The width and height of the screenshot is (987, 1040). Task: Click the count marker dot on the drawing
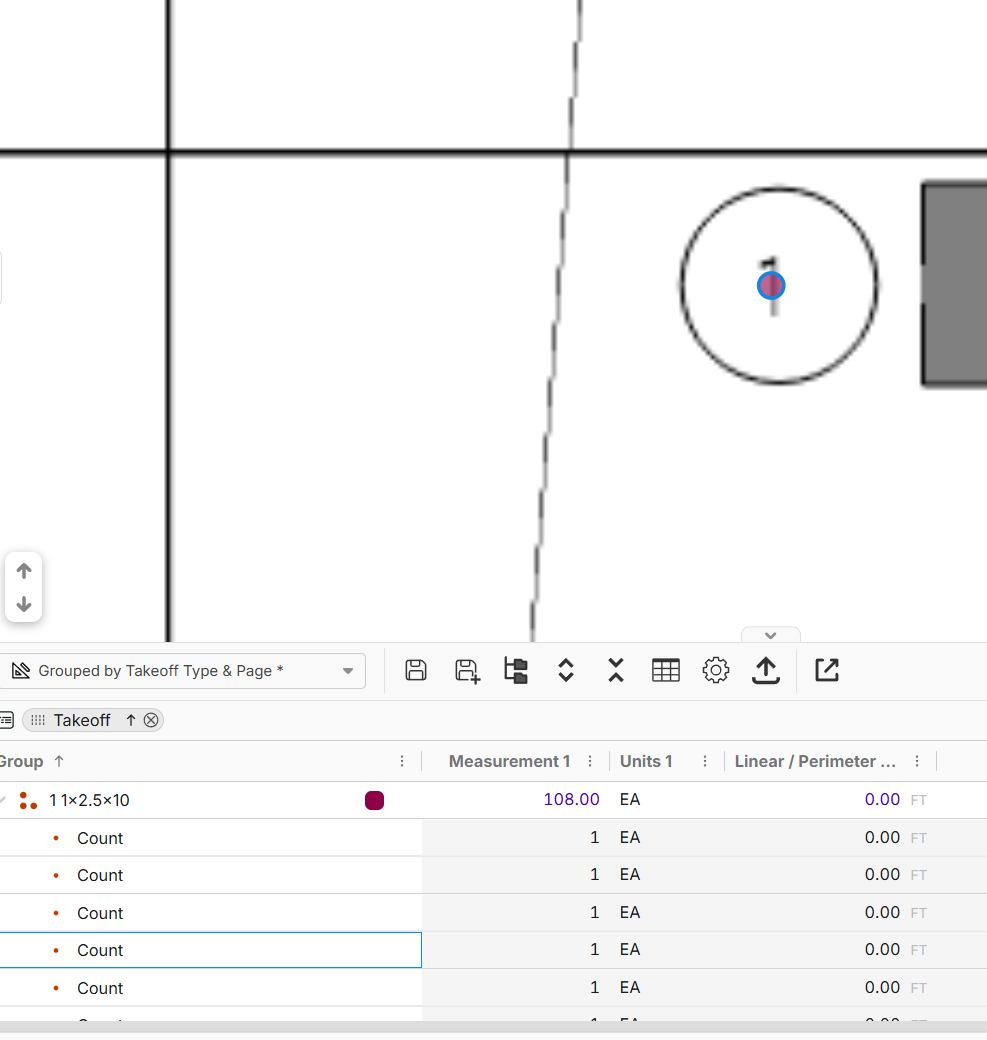click(x=771, y=285)
